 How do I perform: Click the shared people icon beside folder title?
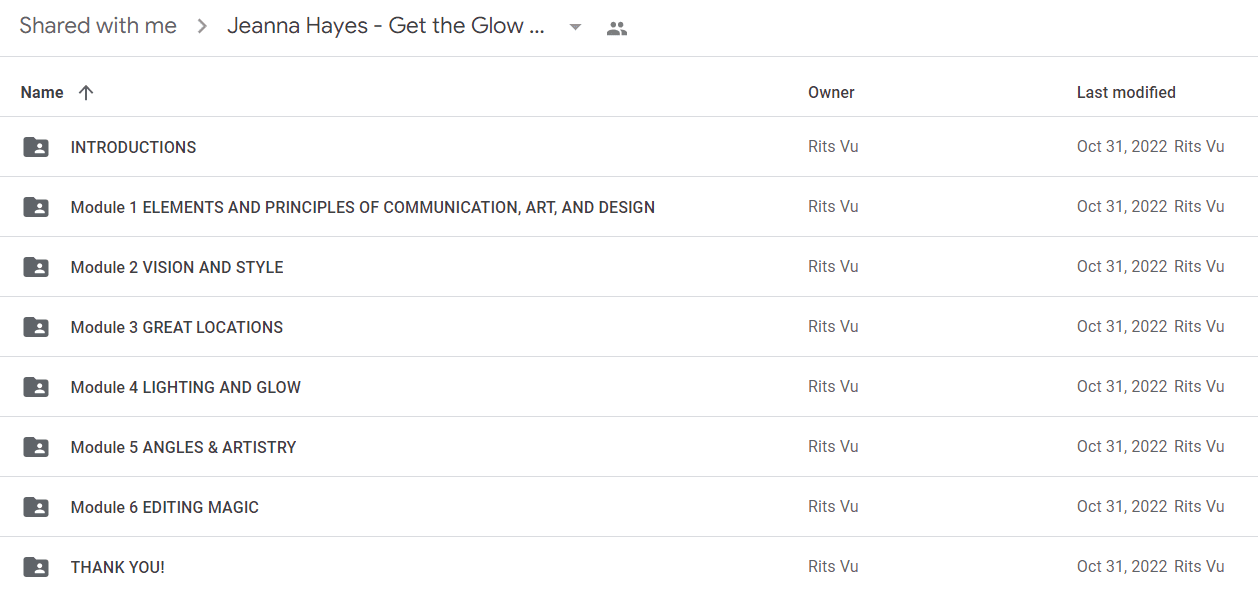[617, 28]
